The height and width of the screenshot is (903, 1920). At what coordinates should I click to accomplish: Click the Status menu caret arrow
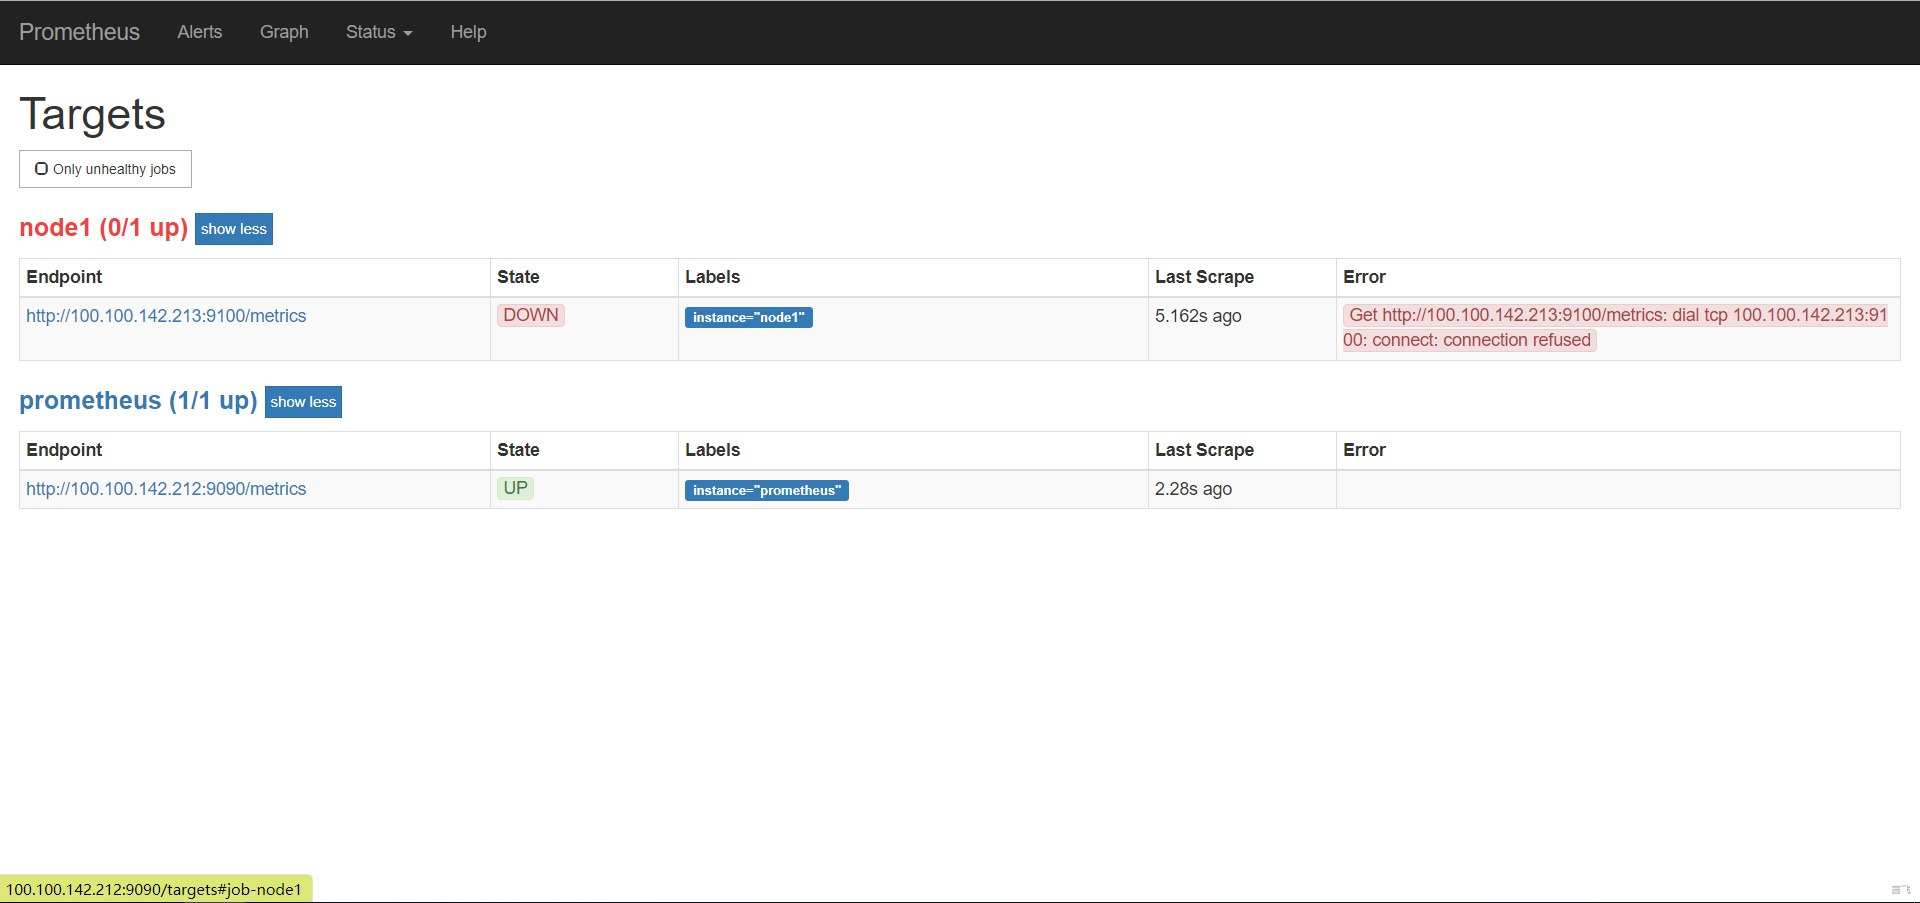407,33
